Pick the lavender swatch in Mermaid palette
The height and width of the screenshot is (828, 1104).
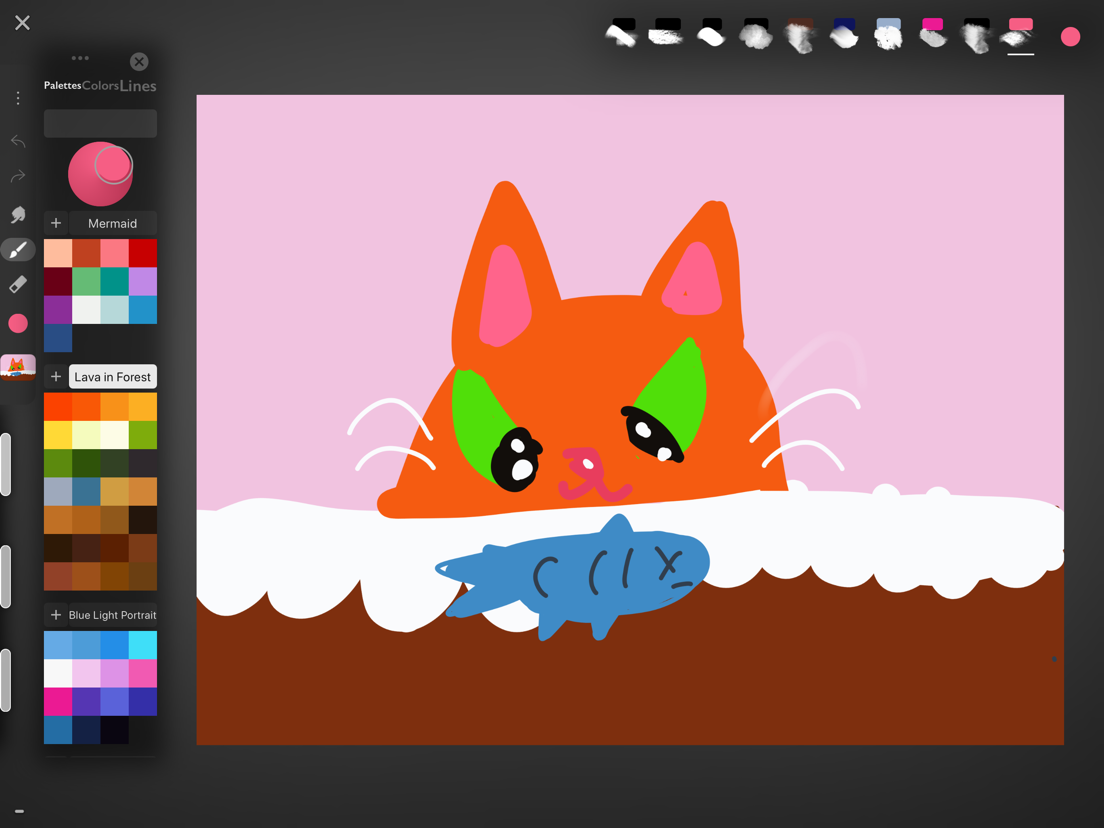(143, 282)
